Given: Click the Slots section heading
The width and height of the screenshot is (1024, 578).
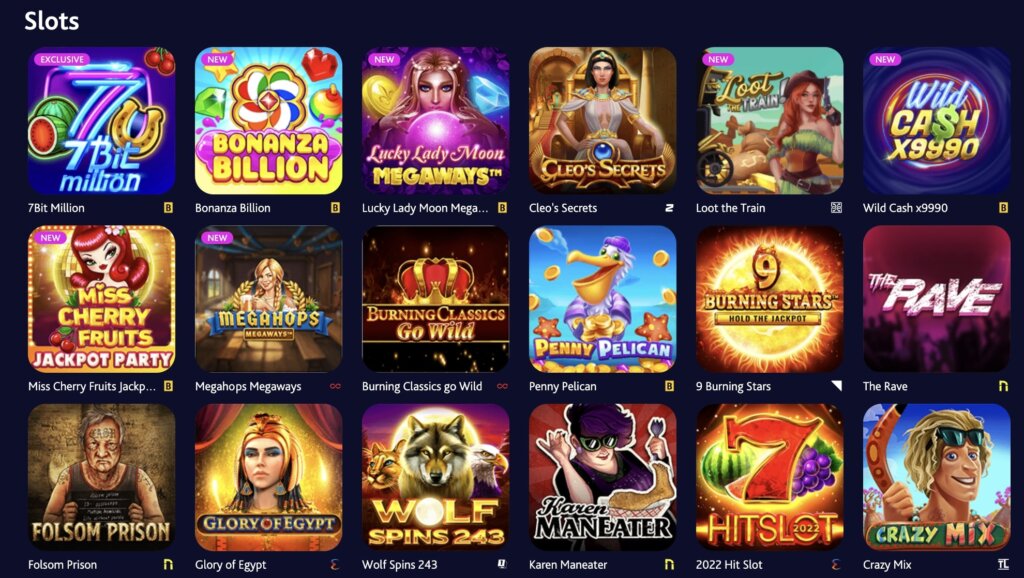Looking at the screenshot, I should tap(52, 21).
